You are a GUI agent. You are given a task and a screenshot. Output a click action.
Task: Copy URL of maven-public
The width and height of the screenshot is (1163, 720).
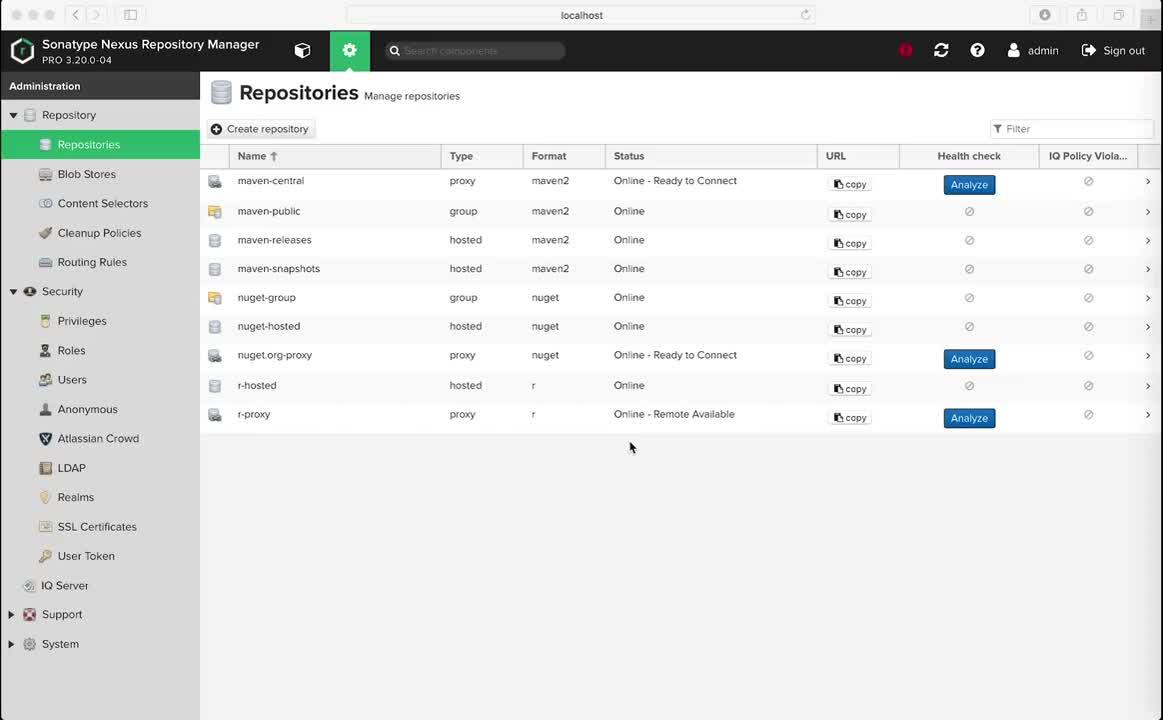[x=850, y=214]
